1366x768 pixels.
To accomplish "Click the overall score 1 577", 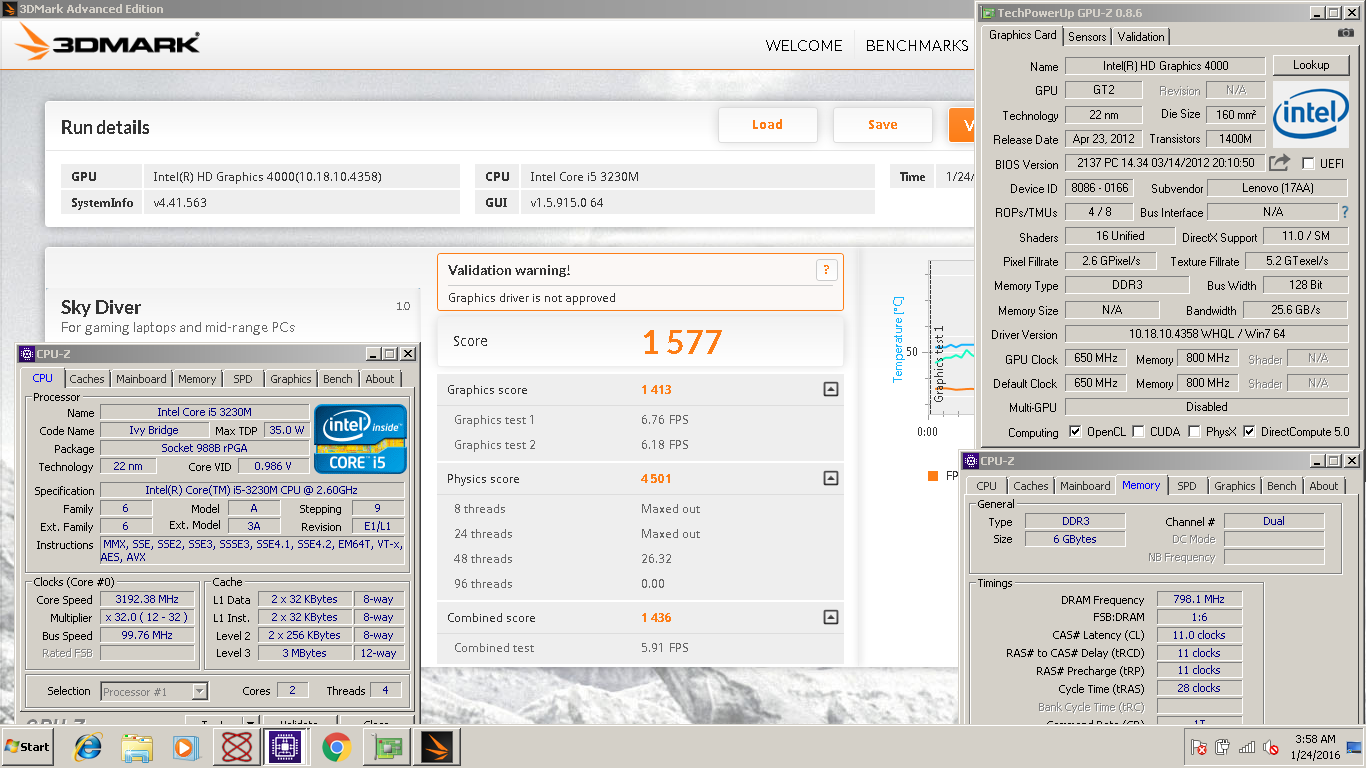I will 682,342.
